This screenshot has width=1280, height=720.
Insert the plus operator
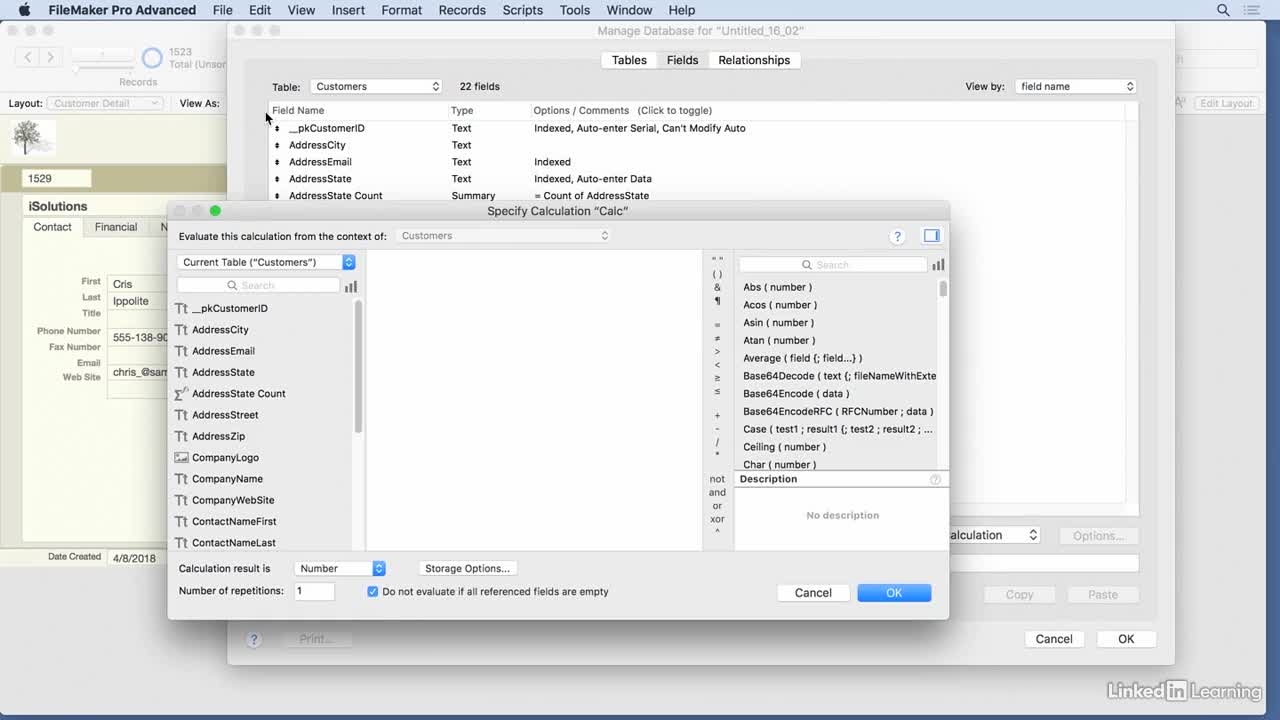tap(717, 416)
